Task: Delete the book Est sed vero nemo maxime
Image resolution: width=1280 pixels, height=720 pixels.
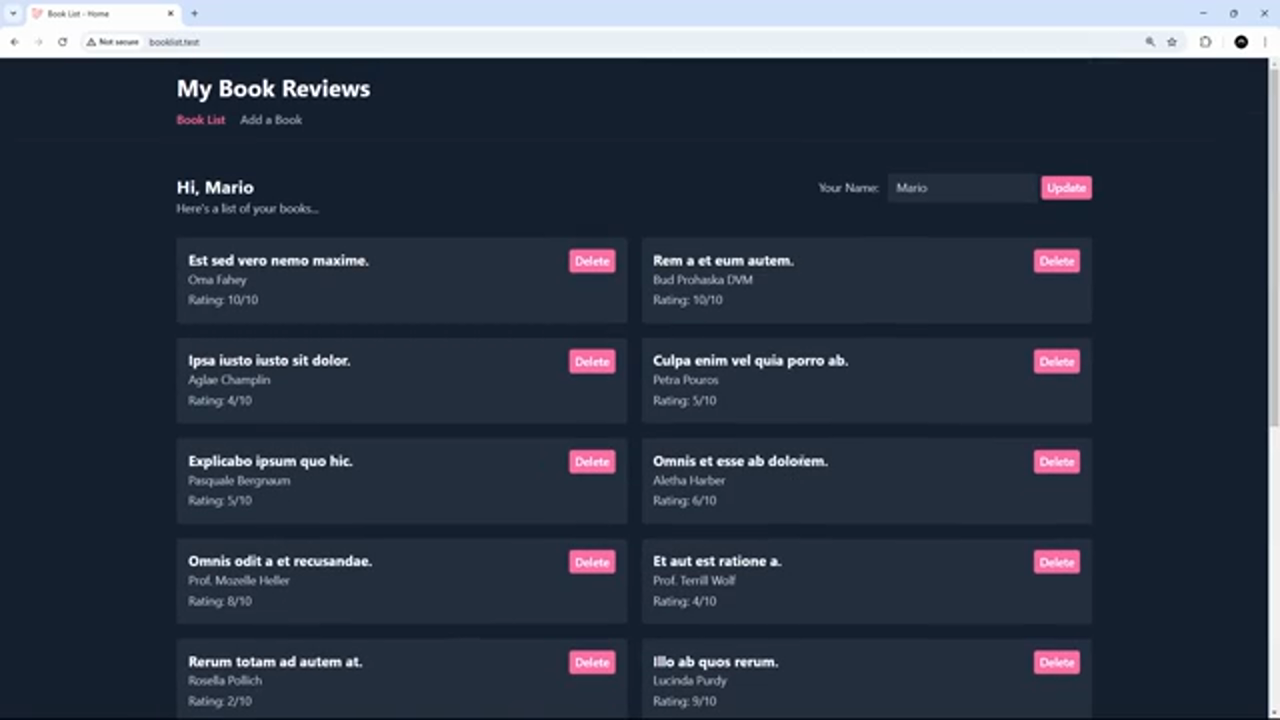Action: [592, 261]
